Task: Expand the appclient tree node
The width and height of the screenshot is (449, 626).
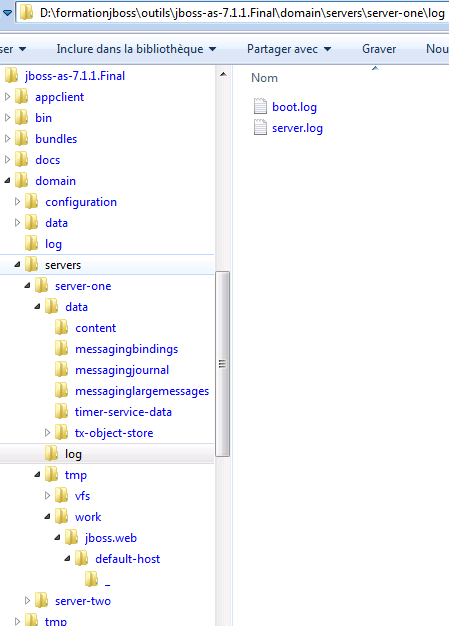Action: 7,96
